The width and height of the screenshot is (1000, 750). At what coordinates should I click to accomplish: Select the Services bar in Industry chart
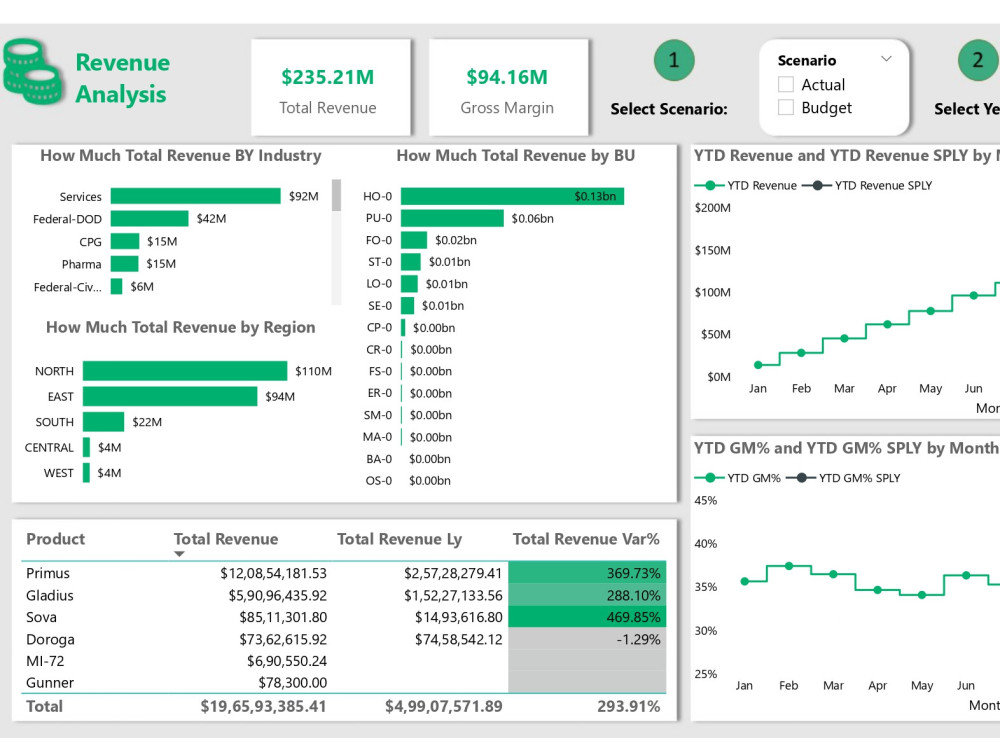pyautogui.click(x=195, y=196)
